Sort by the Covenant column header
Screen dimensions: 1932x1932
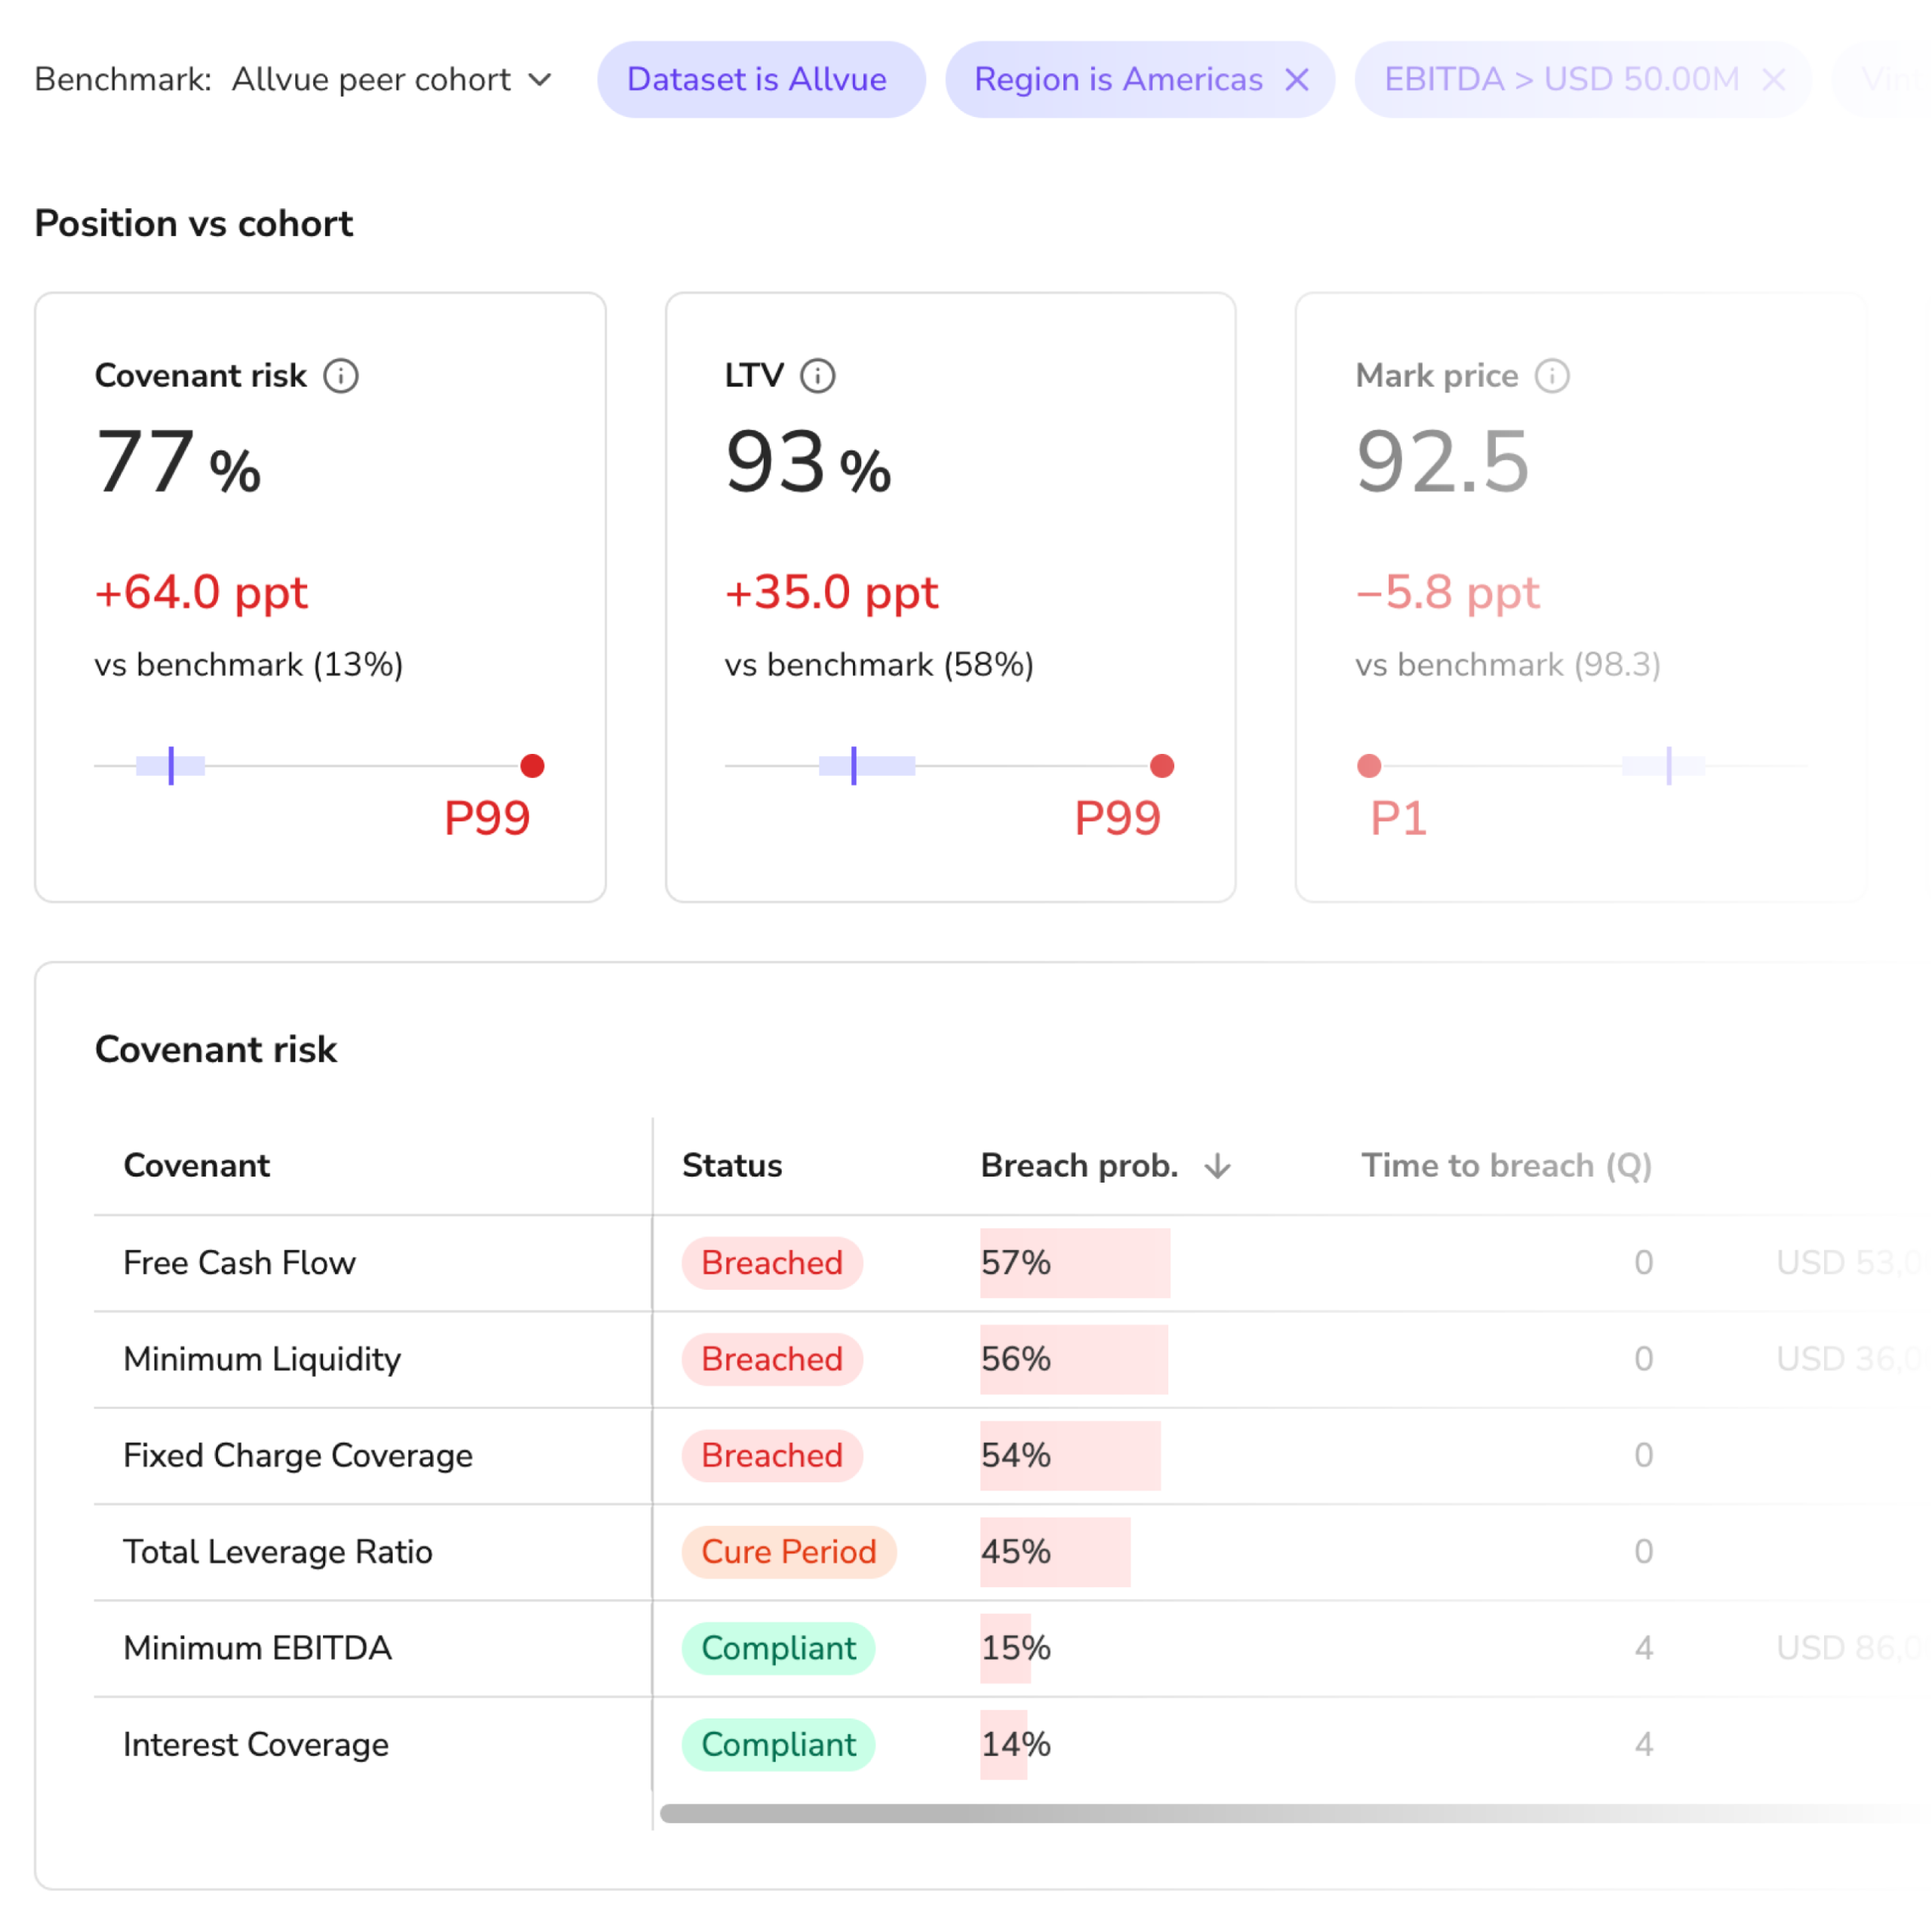click(197, 1166)
